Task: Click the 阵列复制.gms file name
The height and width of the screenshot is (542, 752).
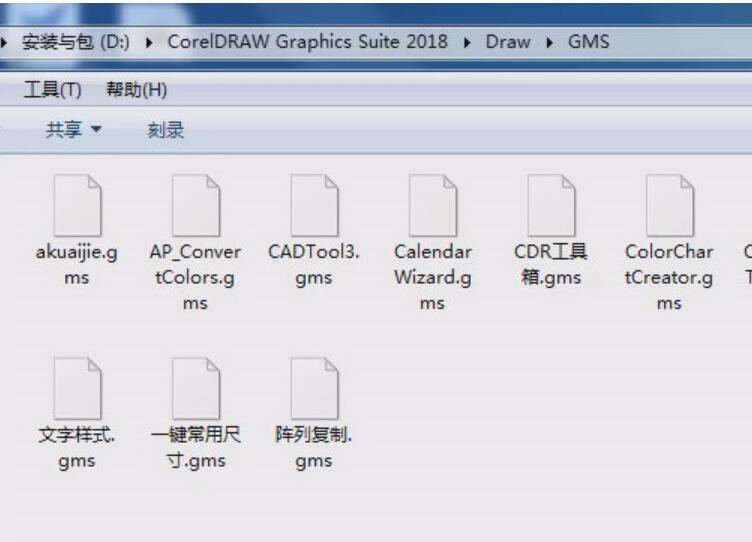Action: [x=314, y=448]
